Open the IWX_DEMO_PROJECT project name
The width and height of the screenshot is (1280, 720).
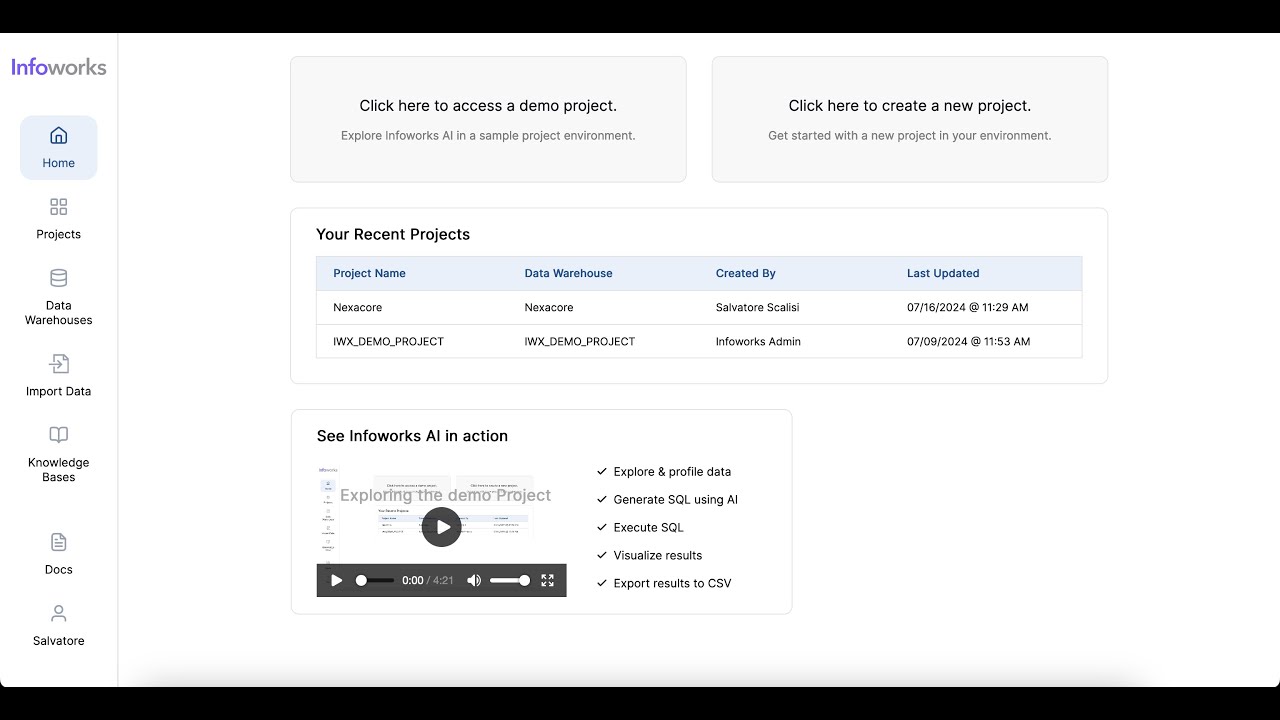pyautogui.click(x=388, y=341)
